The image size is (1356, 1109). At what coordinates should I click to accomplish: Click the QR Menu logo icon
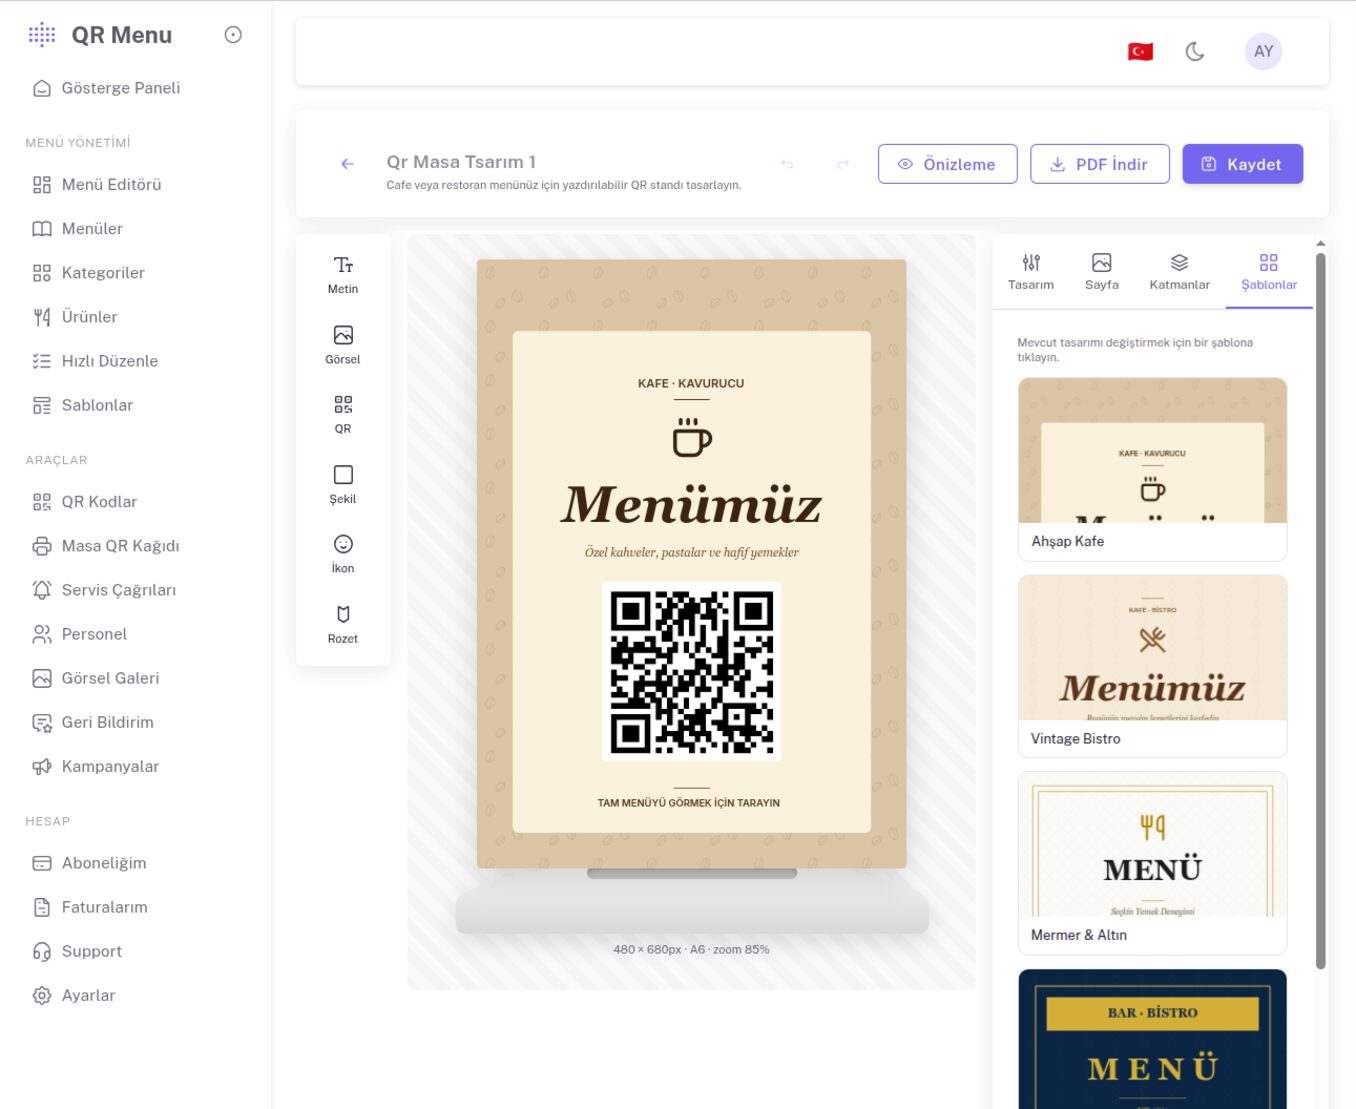[x=42, y=35]
